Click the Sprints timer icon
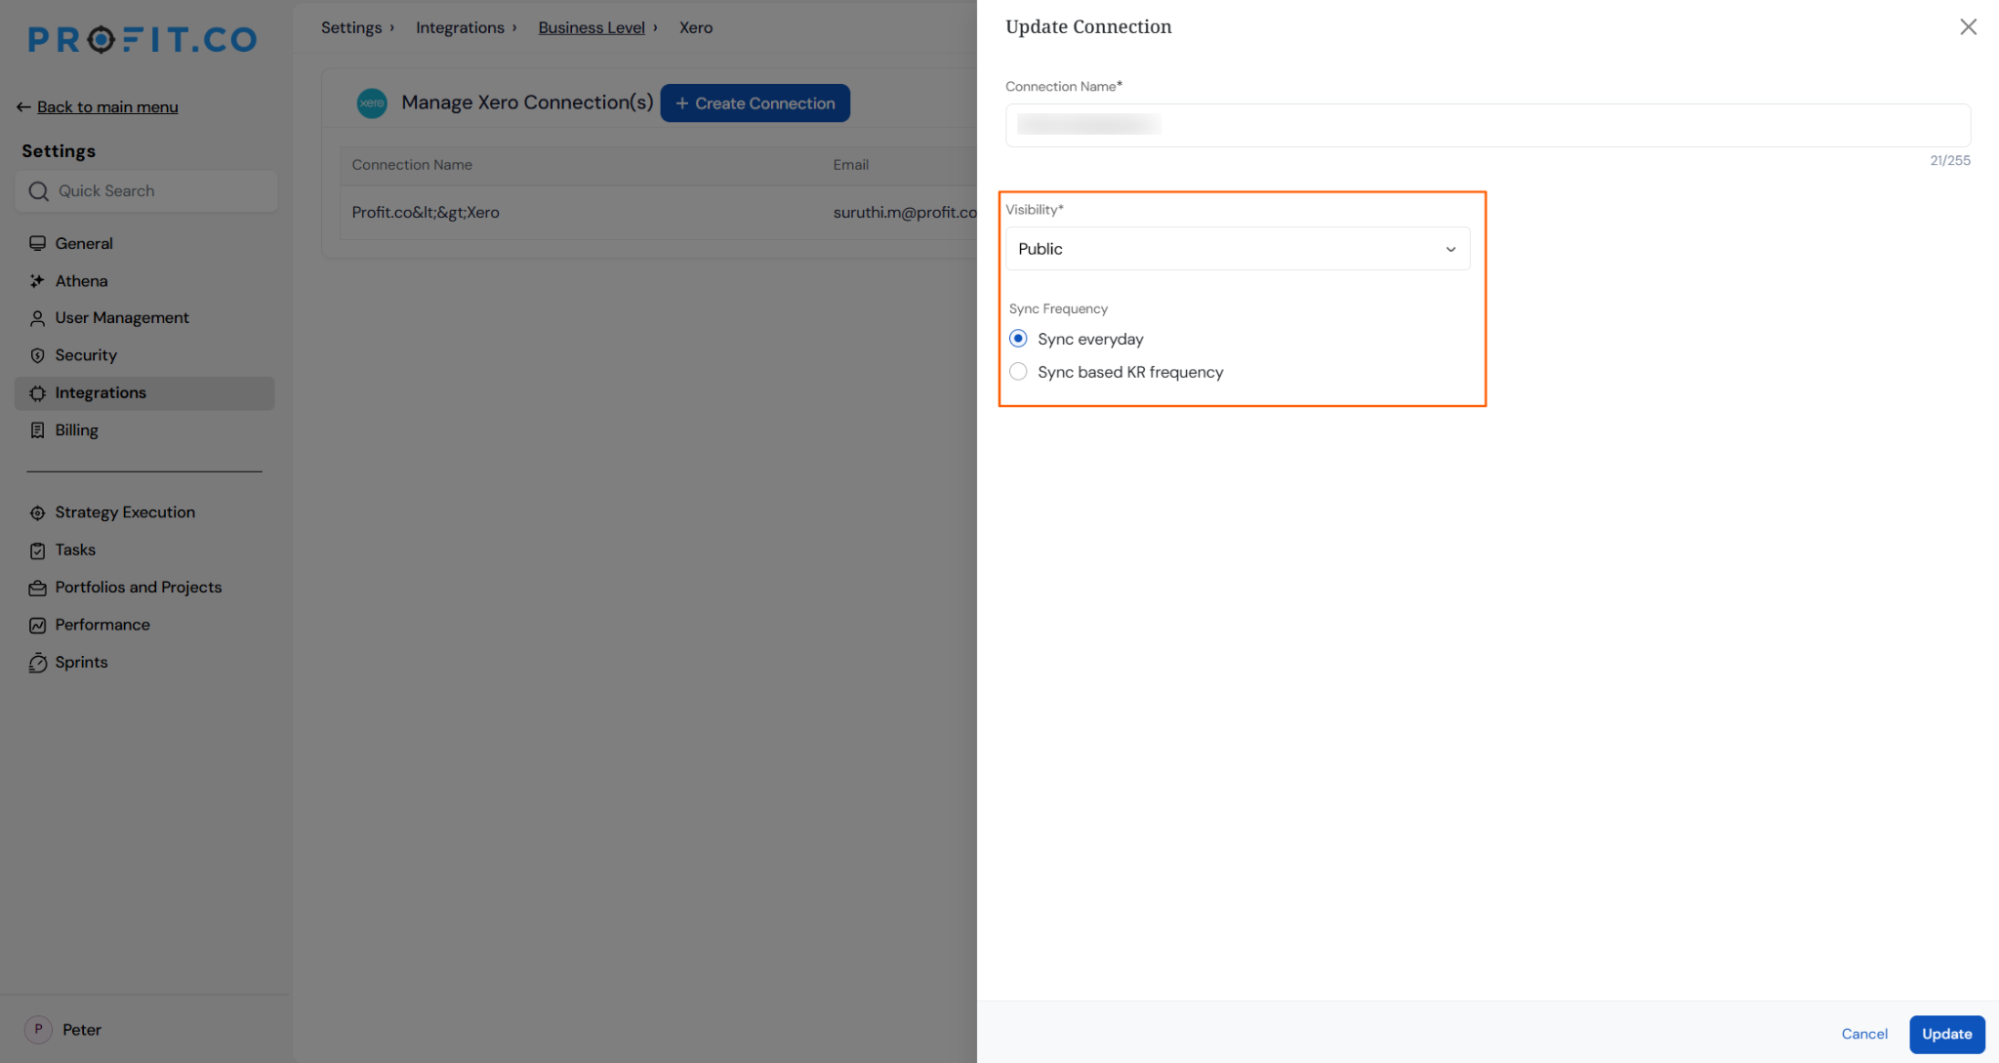Screen dimensions: 1999x1063 click(x=37, y=663)
